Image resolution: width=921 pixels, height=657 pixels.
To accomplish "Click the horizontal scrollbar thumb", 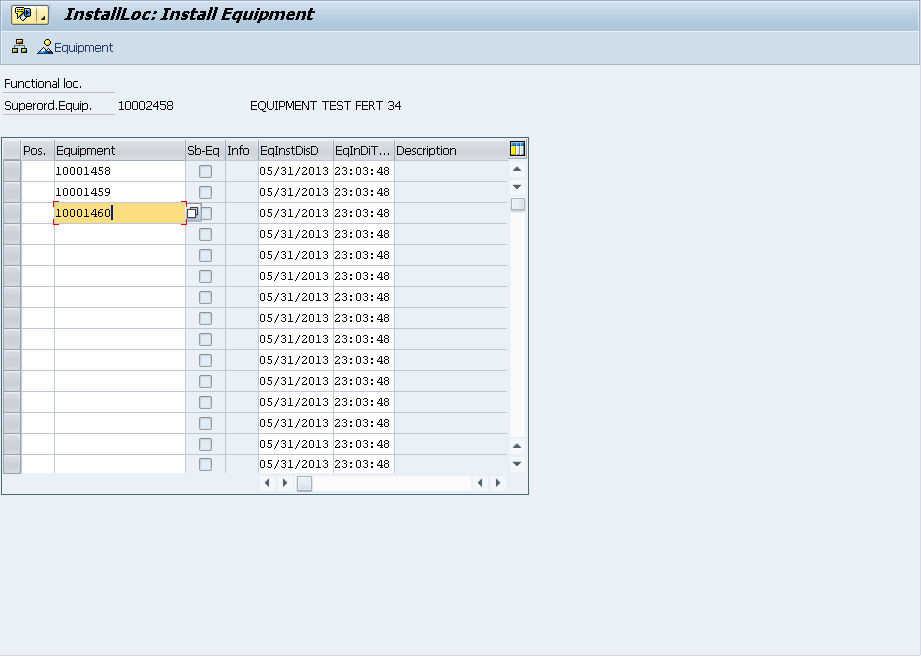I will coord(304,483).
